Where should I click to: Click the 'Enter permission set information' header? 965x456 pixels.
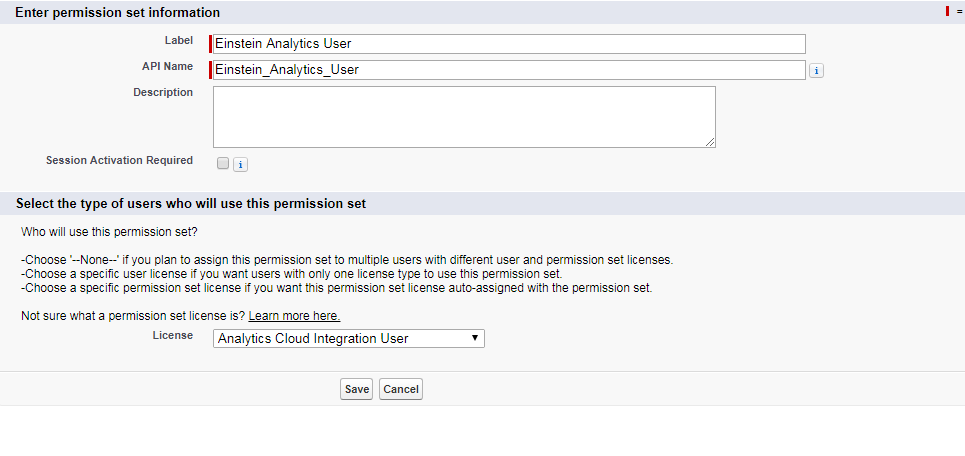[118, 12]
